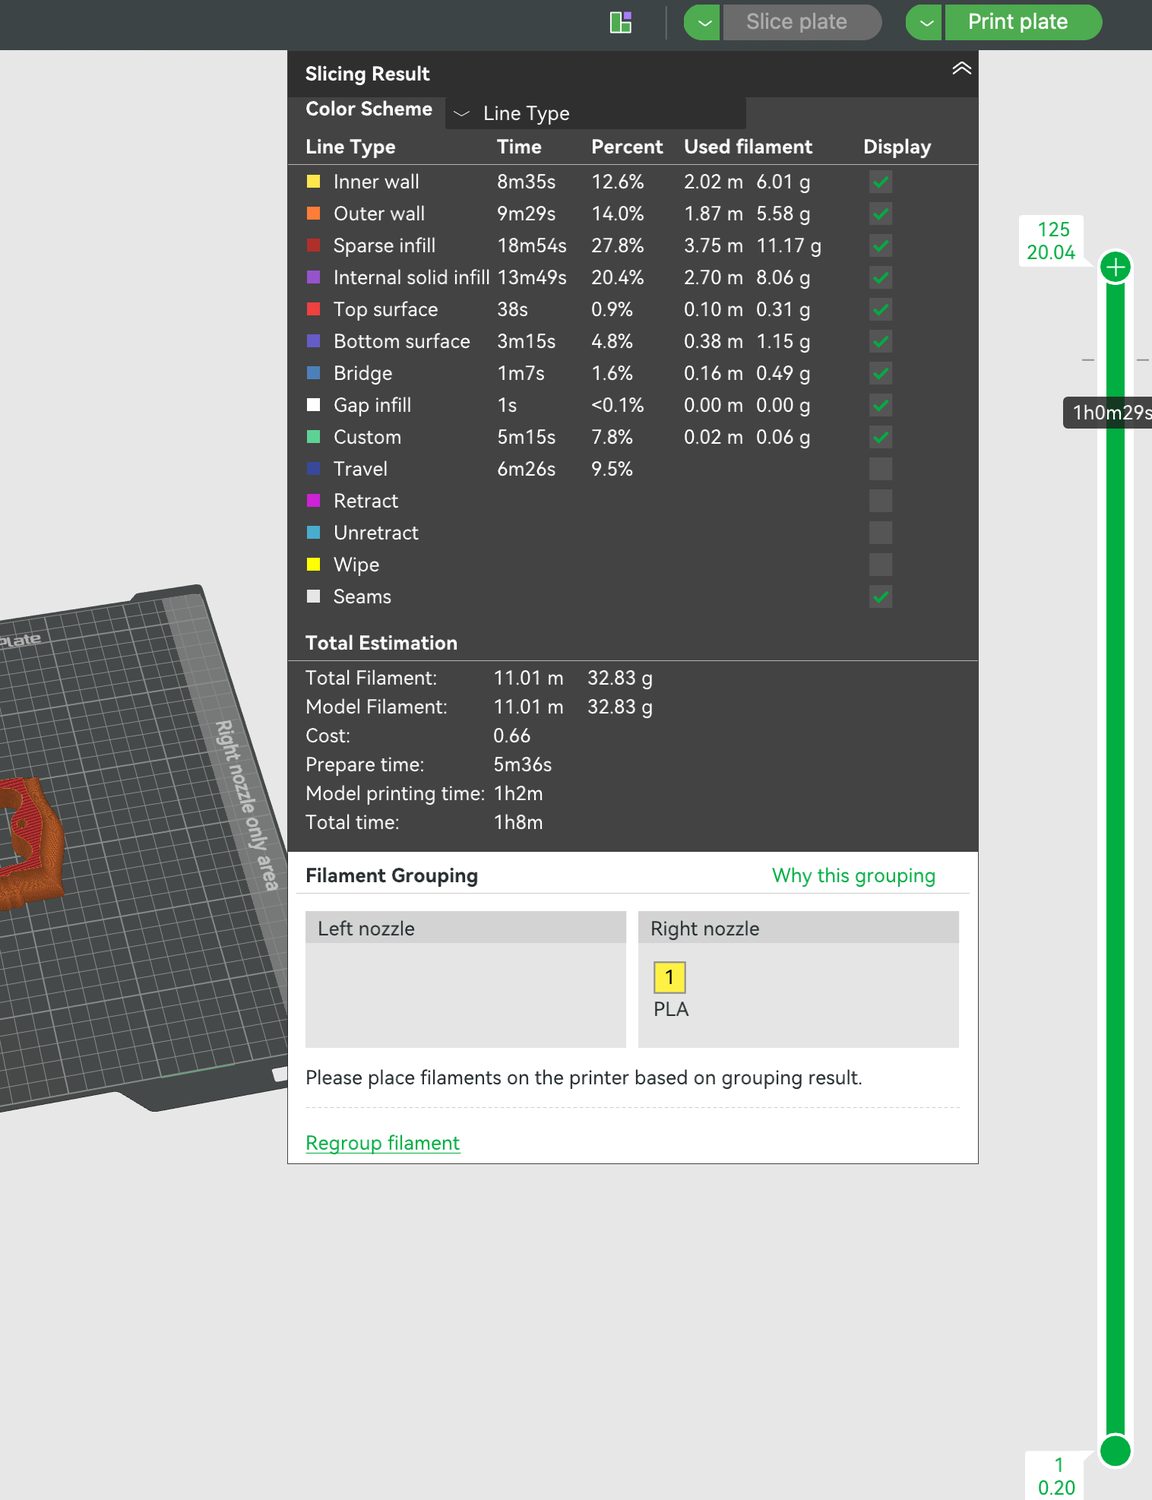
Task: Enable the Retract display checkbox
Action: pyautogui.click(x=880, y=501)
